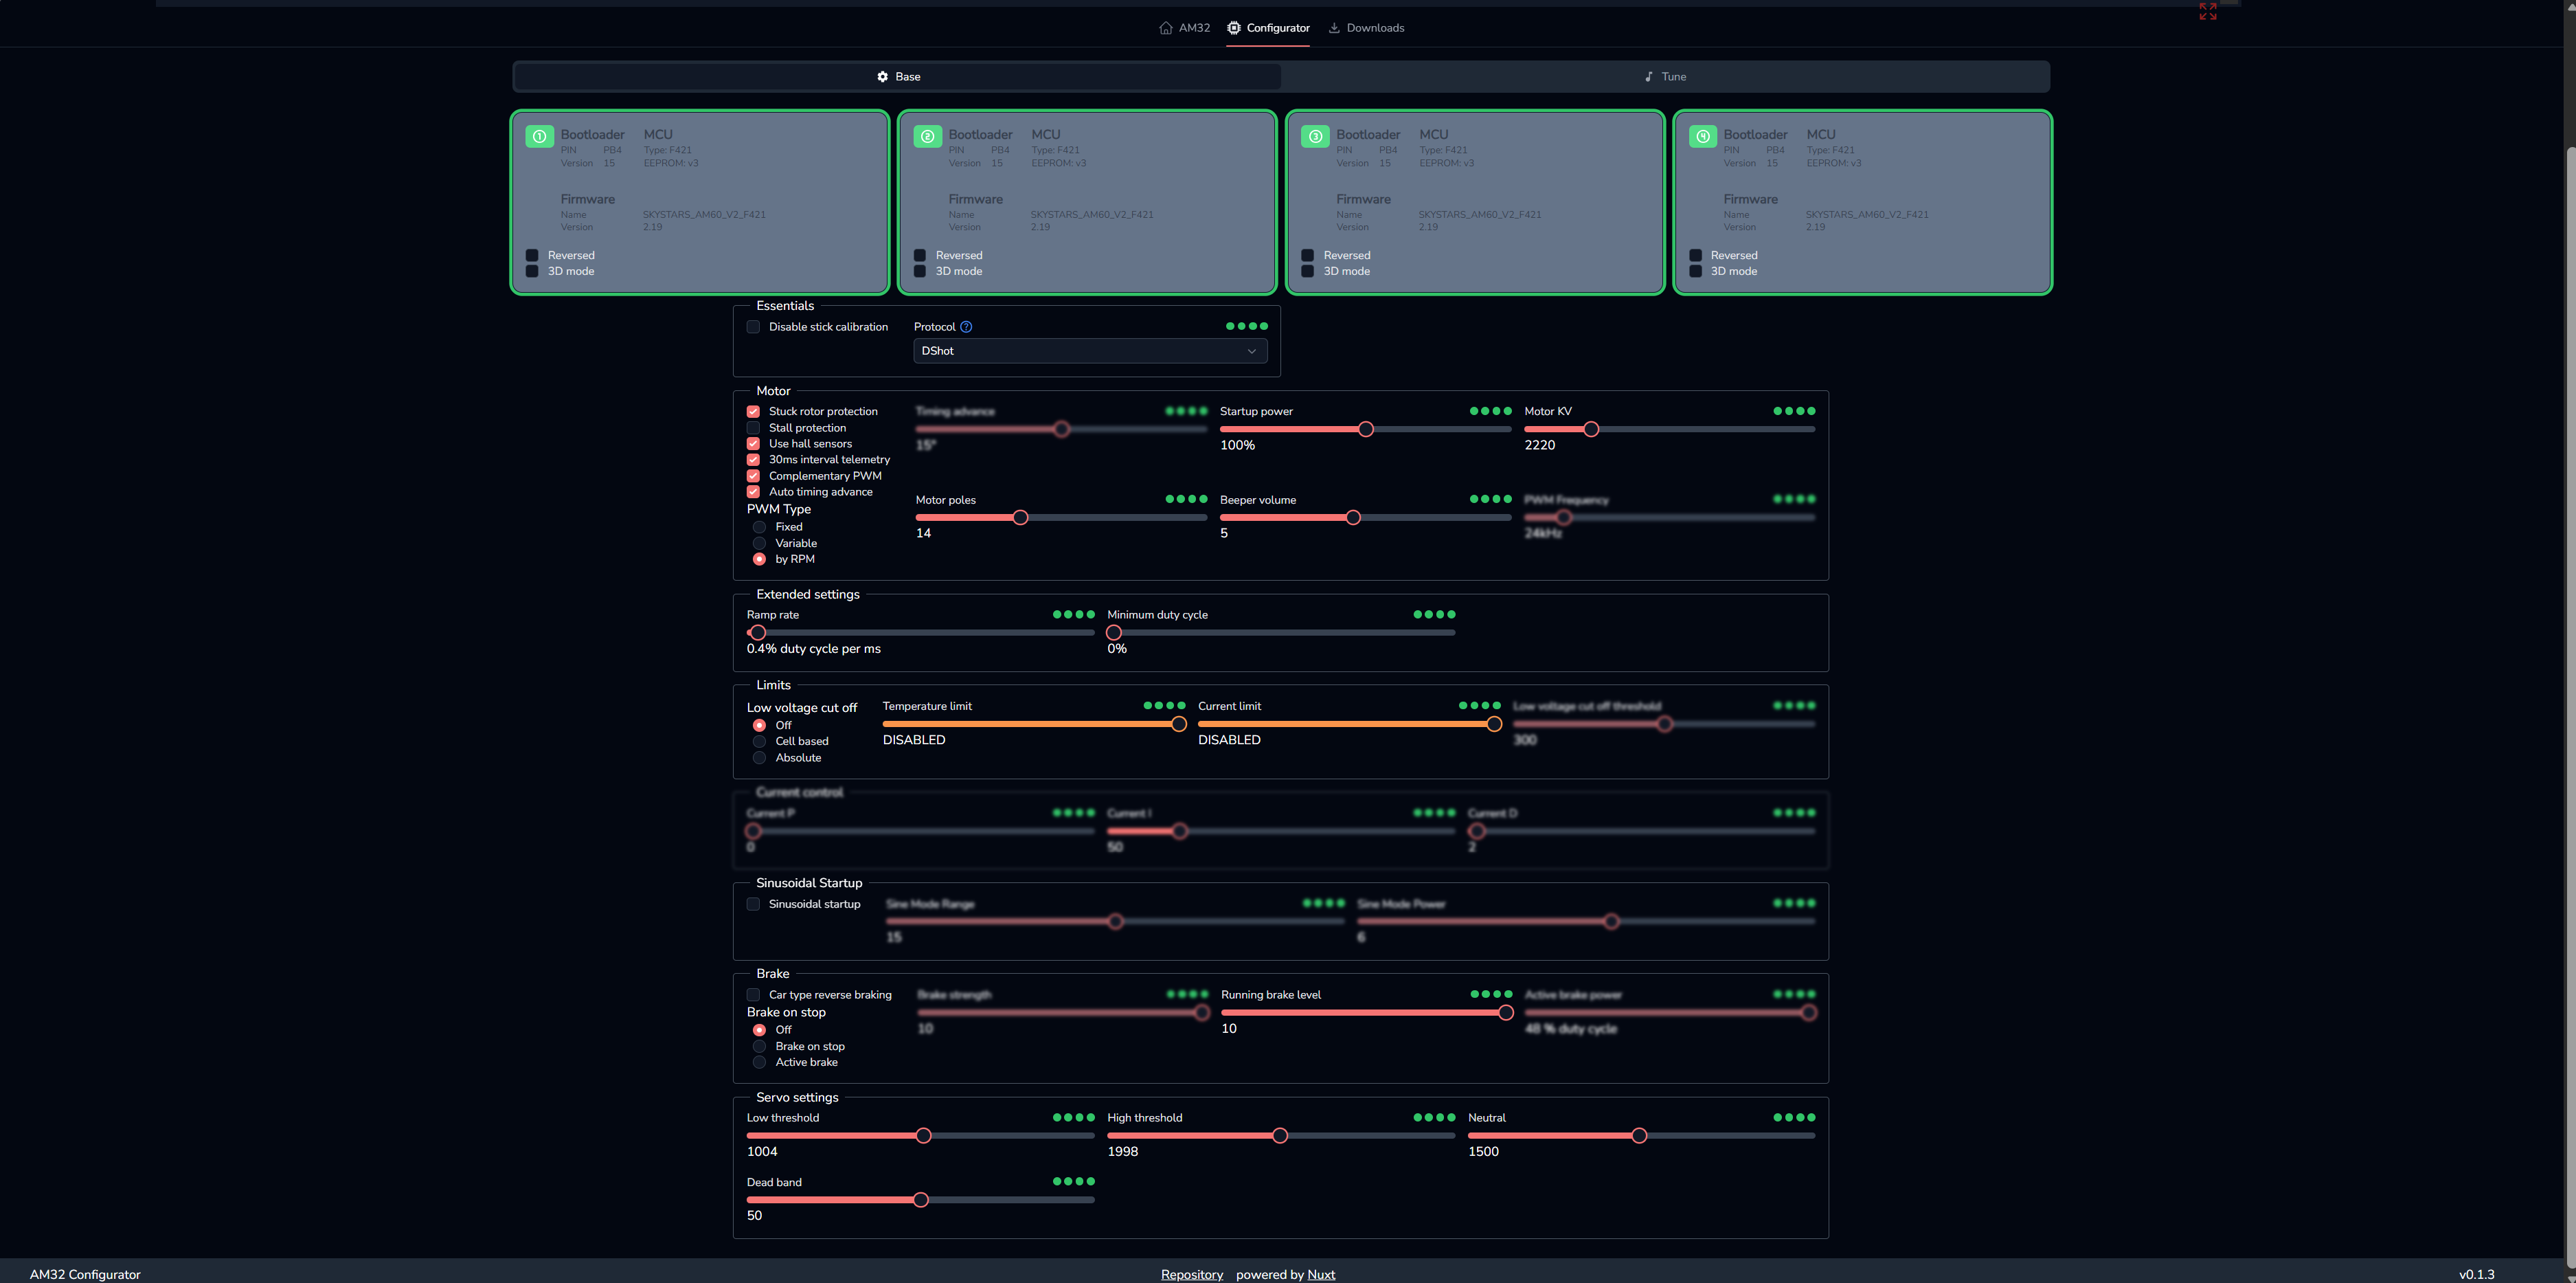Click the Protocol help question icon
Image resolution: width=2576 pixels, height=1283 pixels.
tap(966, 327)
